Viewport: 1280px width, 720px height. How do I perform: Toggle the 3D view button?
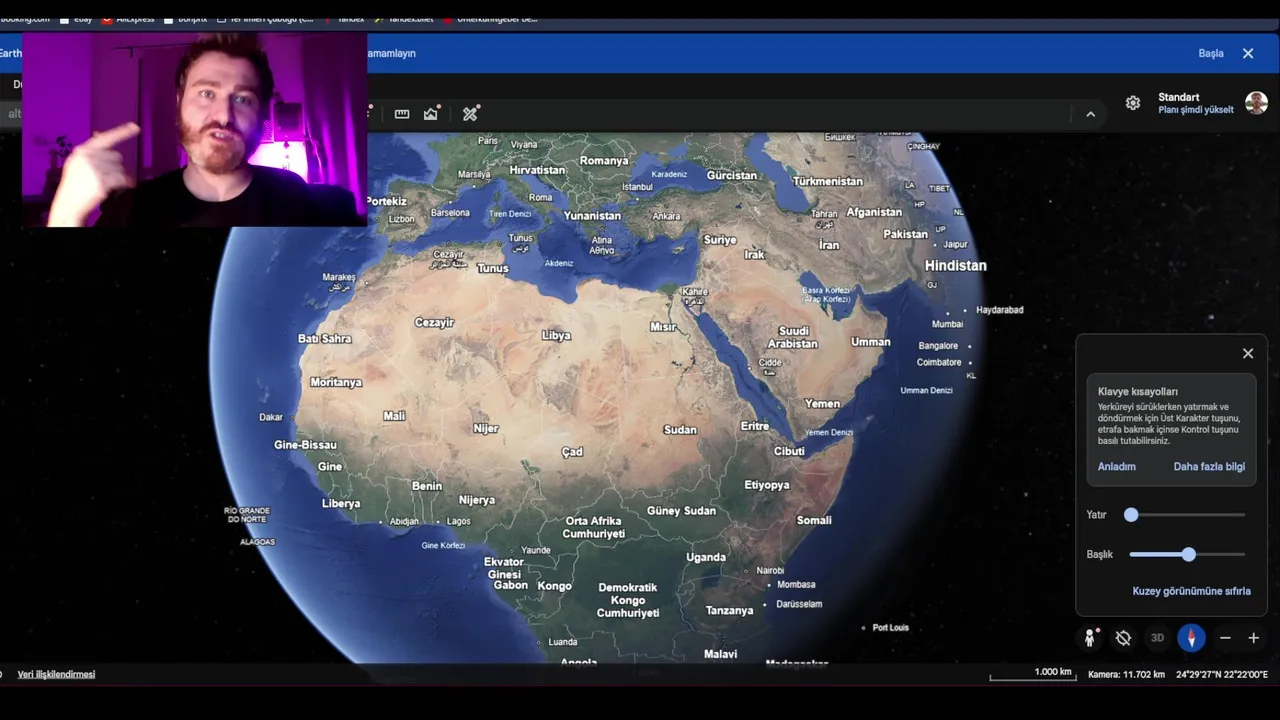[1157, 638]
